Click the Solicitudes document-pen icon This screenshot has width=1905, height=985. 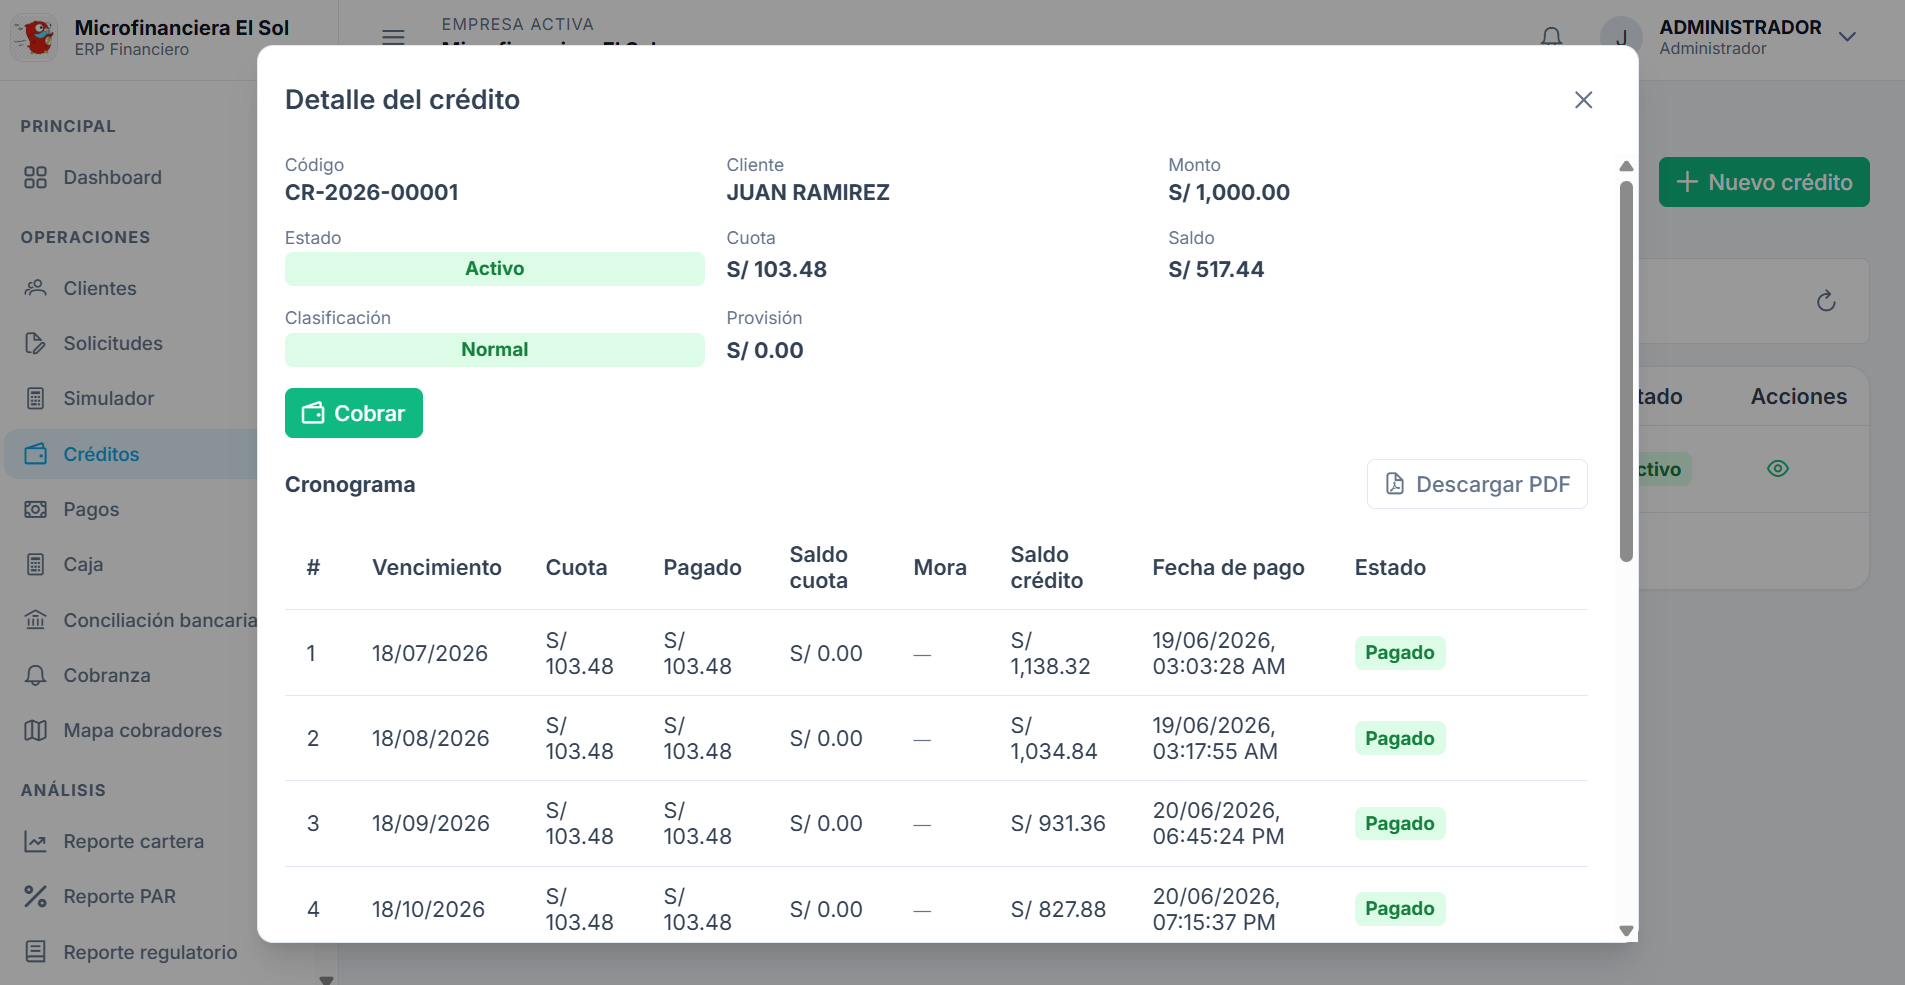tap(36, 343)
